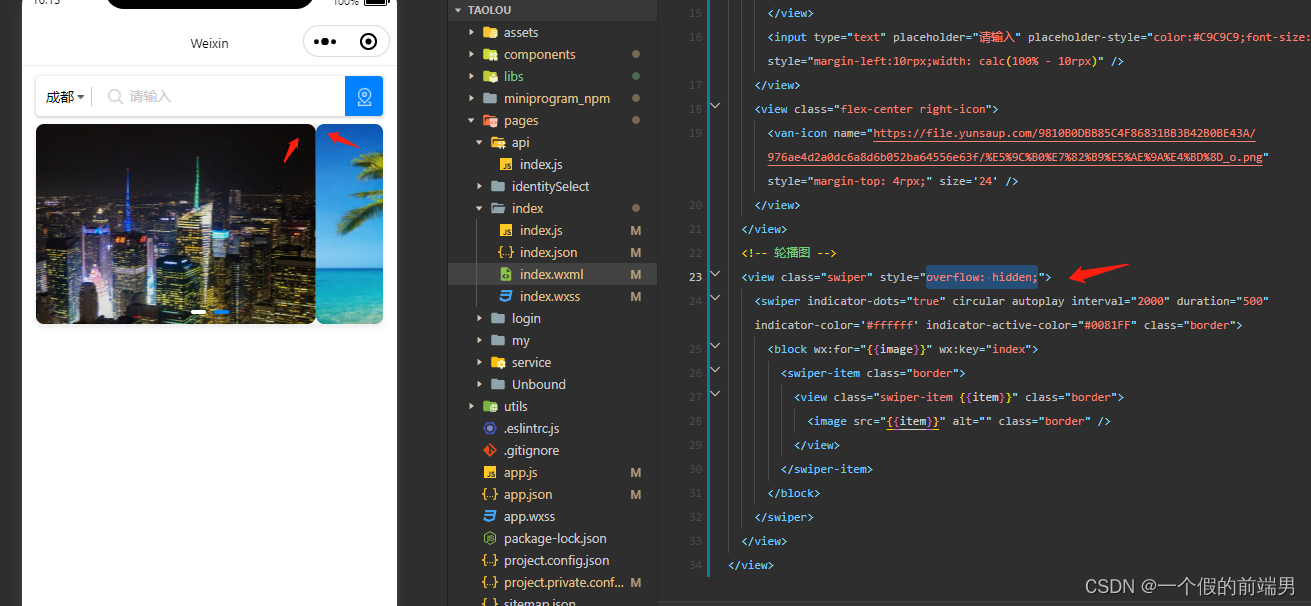The width and height of the screenshot is (1311, 606).
Task: Click the app.wxss stylesheet icon
Action: [490, 516]
